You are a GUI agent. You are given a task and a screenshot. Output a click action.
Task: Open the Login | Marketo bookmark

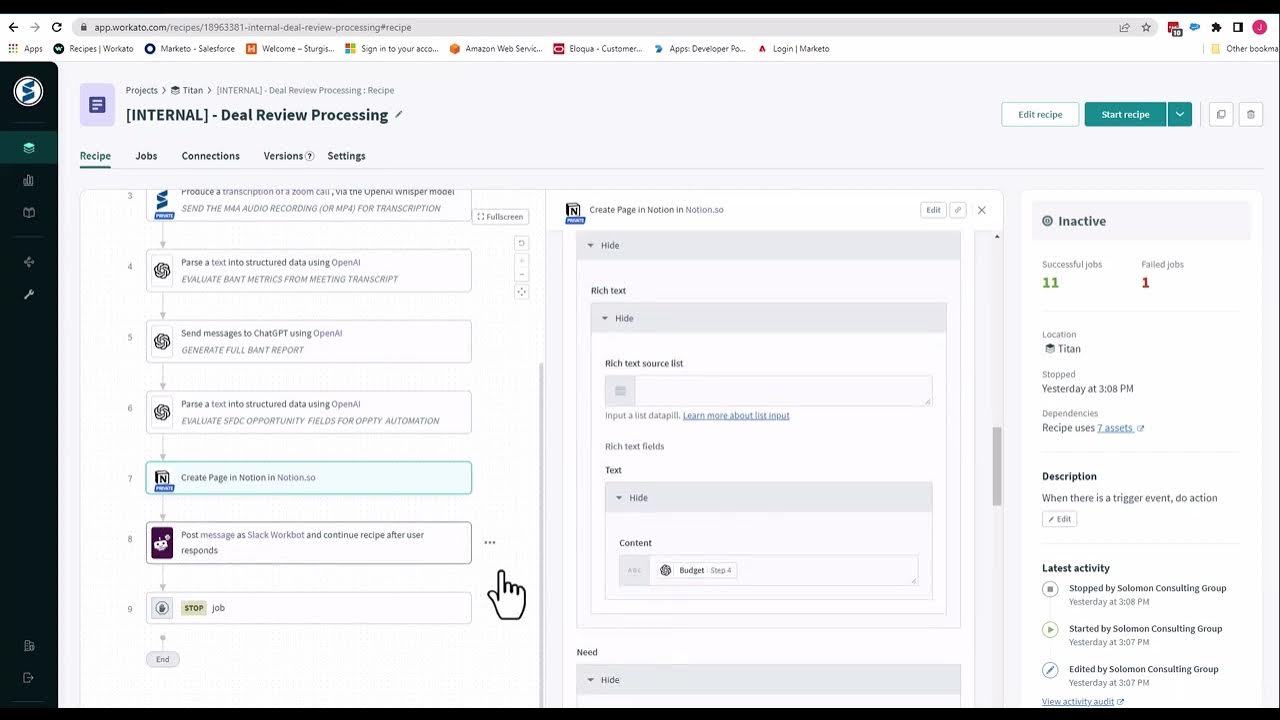tap(793, 48)
